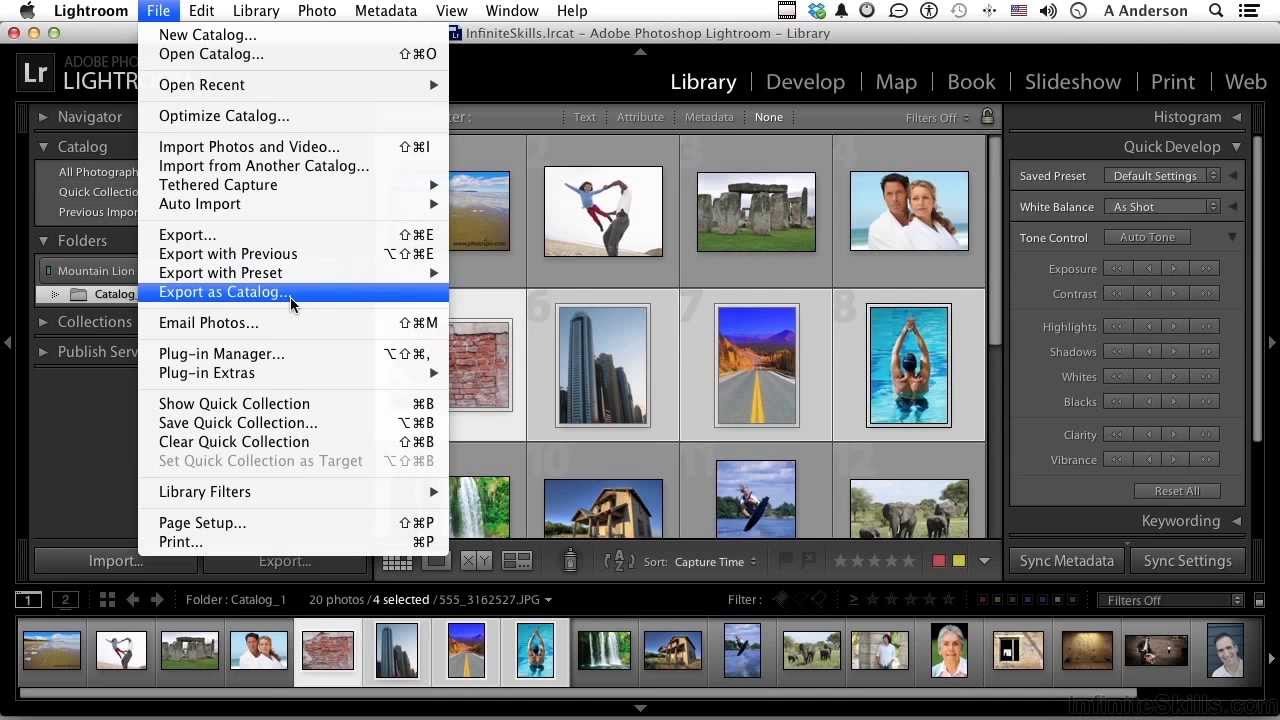Open Spotlight search in menu bar
The image size is (1280, 720).
point(1216,11)
